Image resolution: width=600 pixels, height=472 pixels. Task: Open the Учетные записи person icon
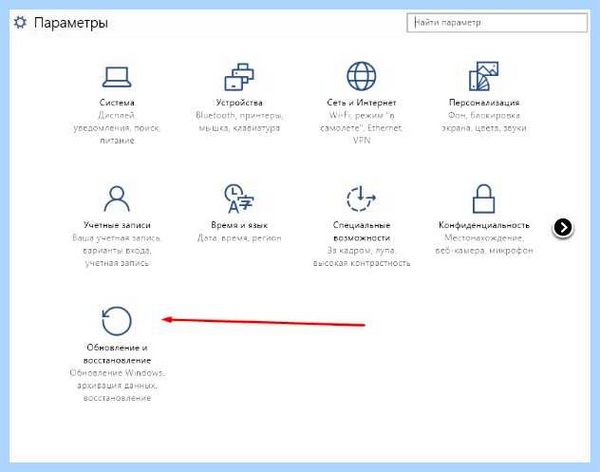(117, 198)
